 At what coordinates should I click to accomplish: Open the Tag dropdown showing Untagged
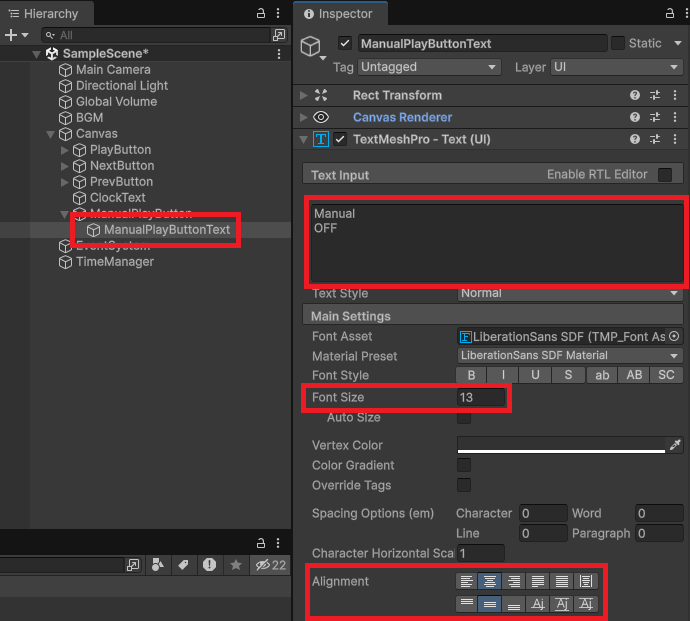point(430,67)
